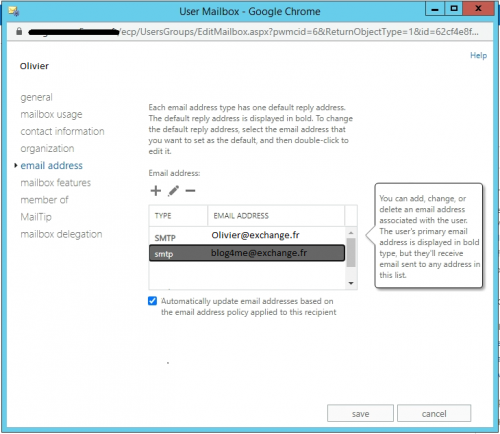Viewport: 500px width, 434px height.
Task: Remove the selected email address with the minus icon
Action: pyautogui.click(x=190, y=191)
